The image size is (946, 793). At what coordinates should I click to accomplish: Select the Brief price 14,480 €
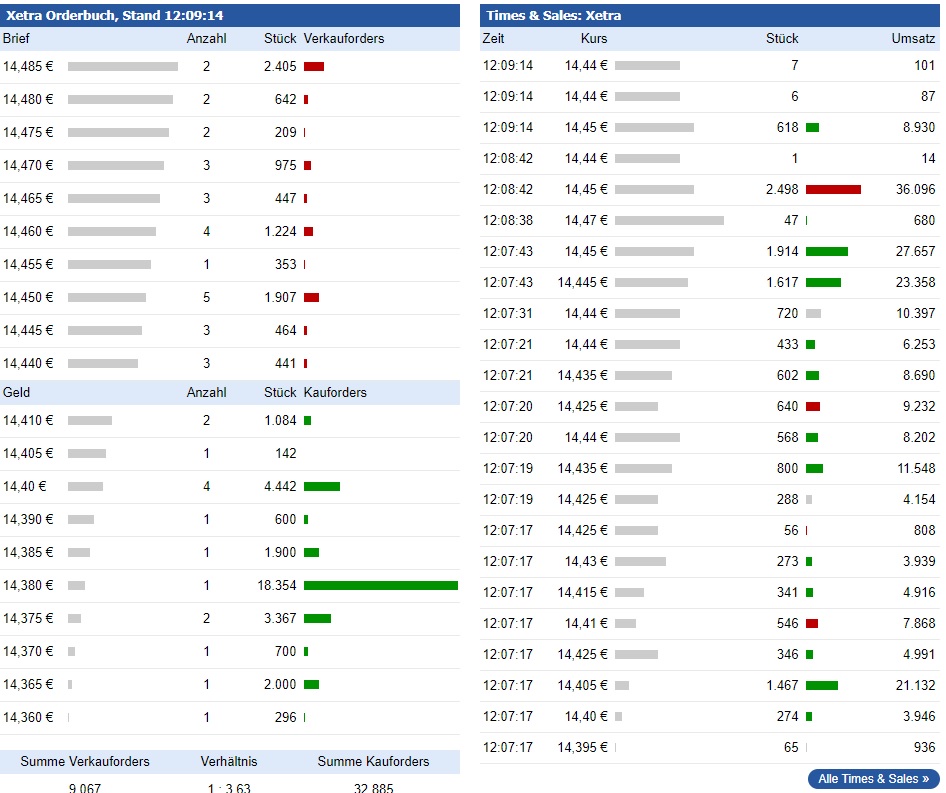(x=28, y=99)
